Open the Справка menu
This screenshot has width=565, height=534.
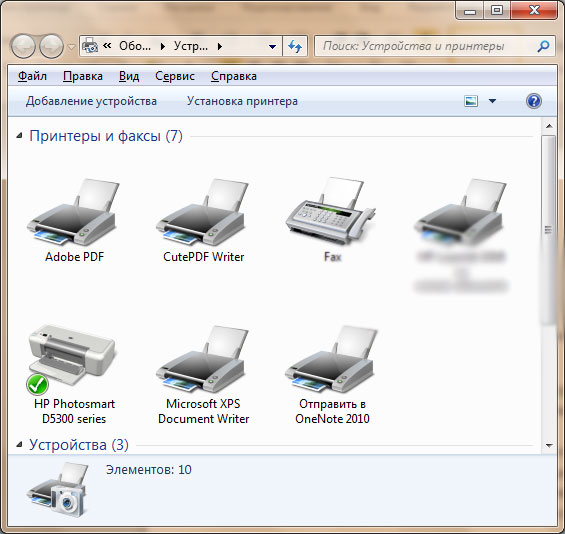pyautogui.click(x=234, y=76)
